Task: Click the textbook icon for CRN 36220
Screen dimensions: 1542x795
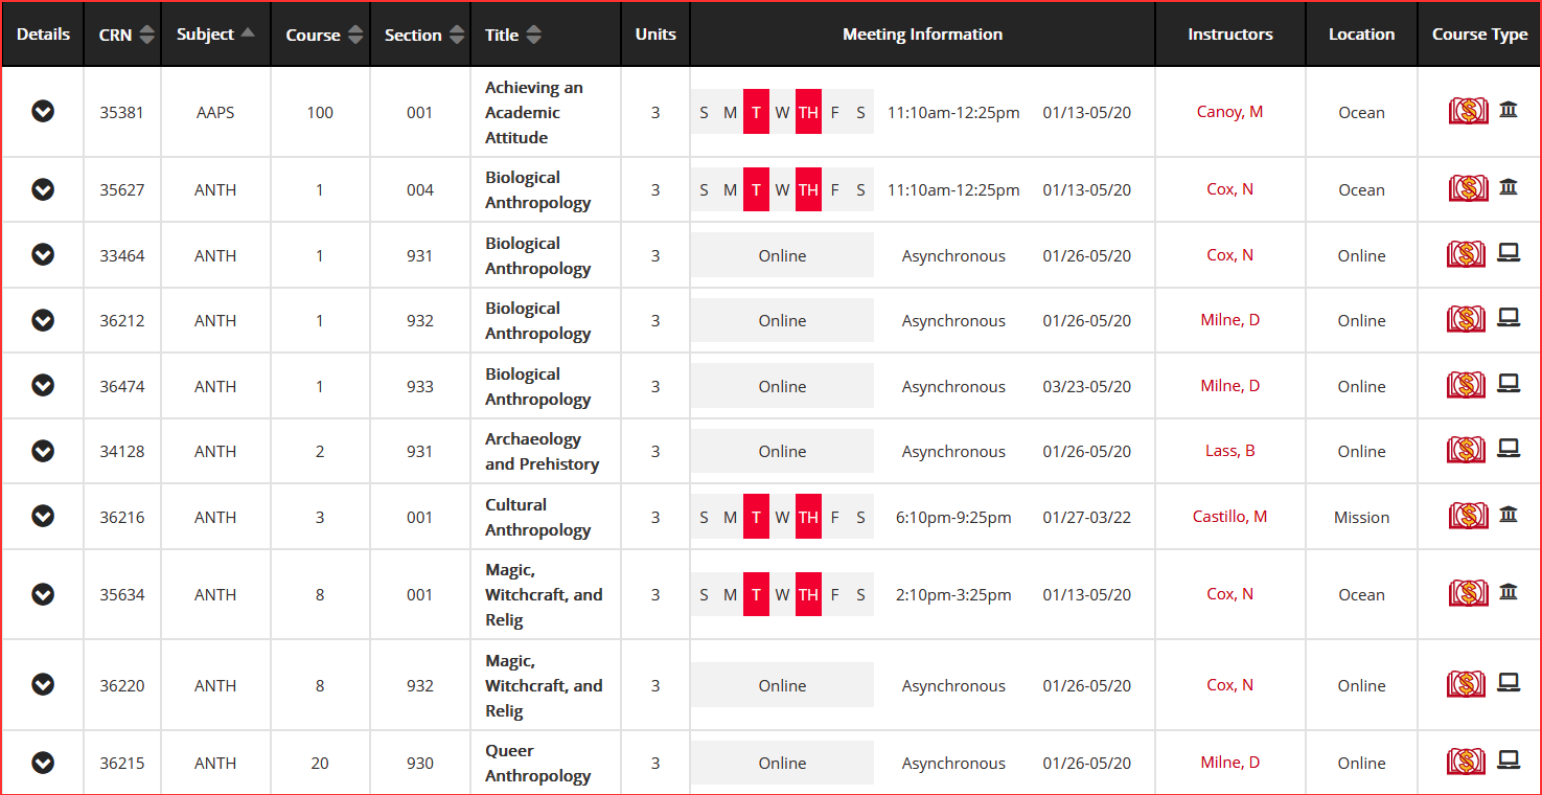Action: [x=1466, y=685]
